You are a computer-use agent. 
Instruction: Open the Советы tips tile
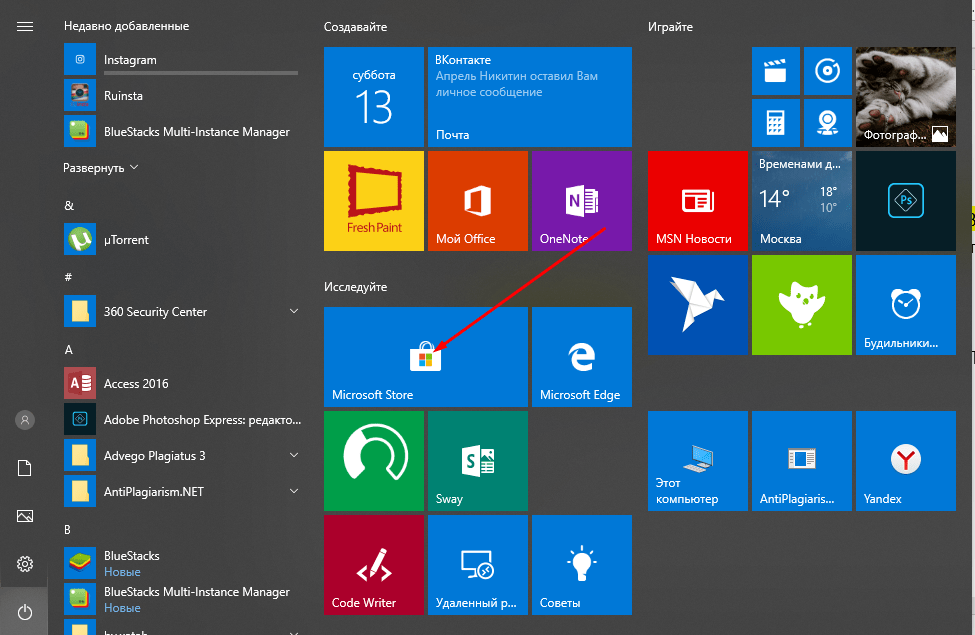click(x=581, y=565)
